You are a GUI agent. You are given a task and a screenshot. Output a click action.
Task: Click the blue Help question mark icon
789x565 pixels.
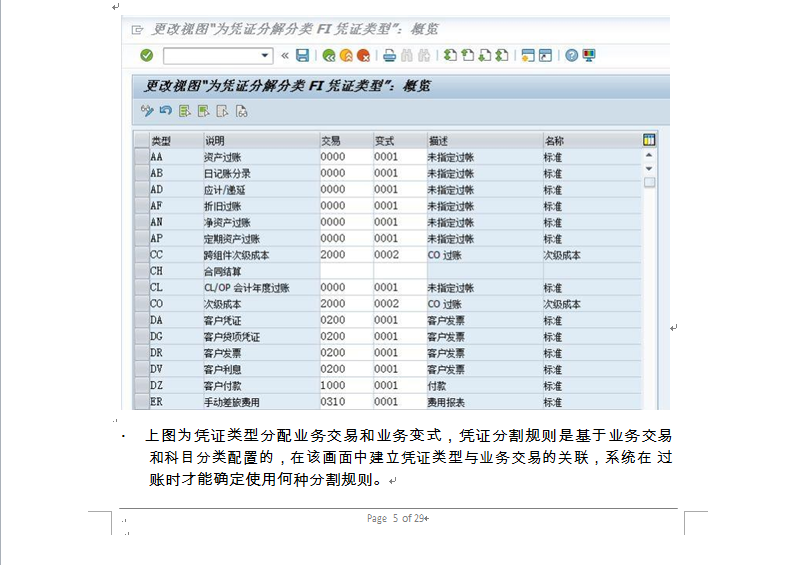tap(572, 55)
